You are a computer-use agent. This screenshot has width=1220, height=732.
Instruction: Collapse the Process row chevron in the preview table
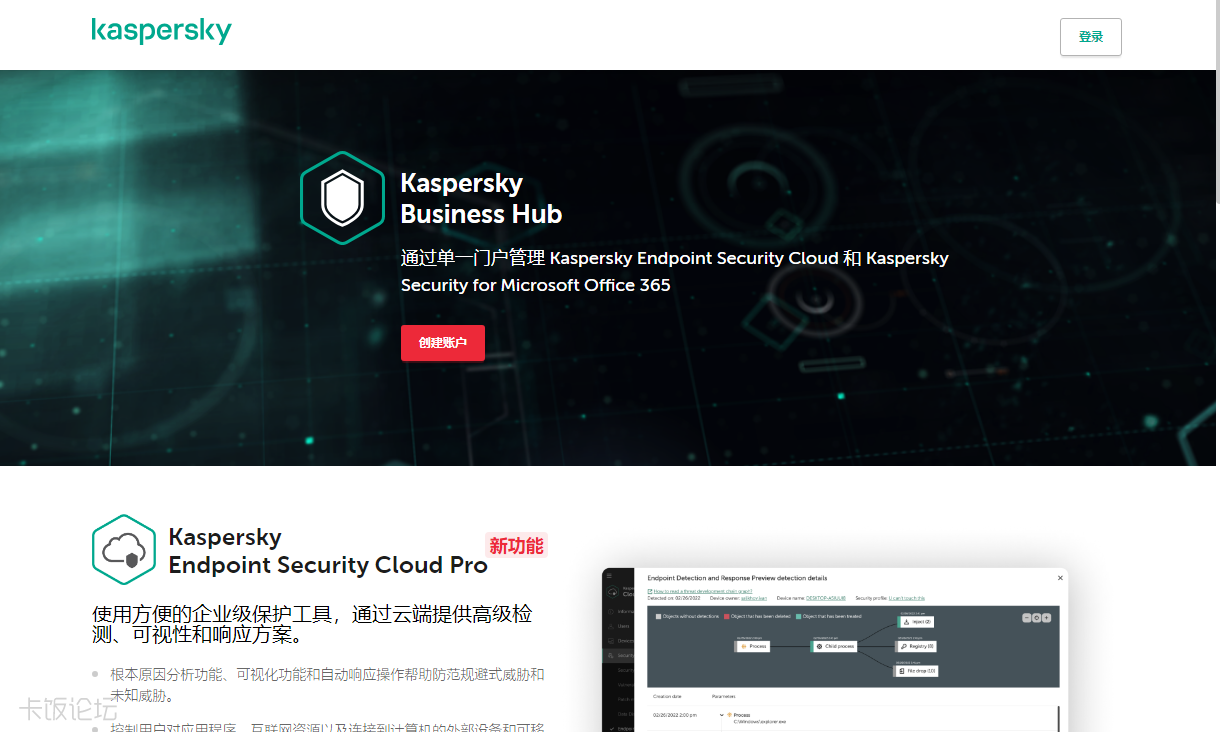point(722,715)
